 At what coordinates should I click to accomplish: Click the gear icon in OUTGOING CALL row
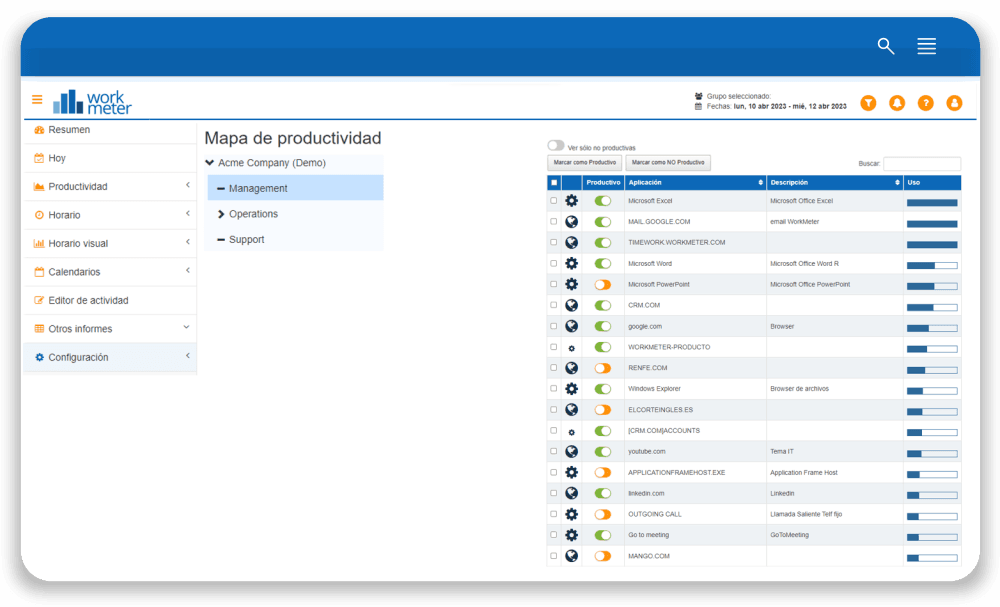point(571,515)
